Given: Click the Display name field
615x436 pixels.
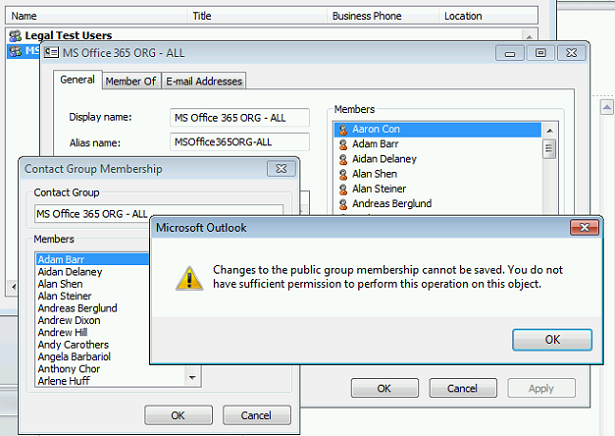Looking at the screenshot, I should pos(240,118).
